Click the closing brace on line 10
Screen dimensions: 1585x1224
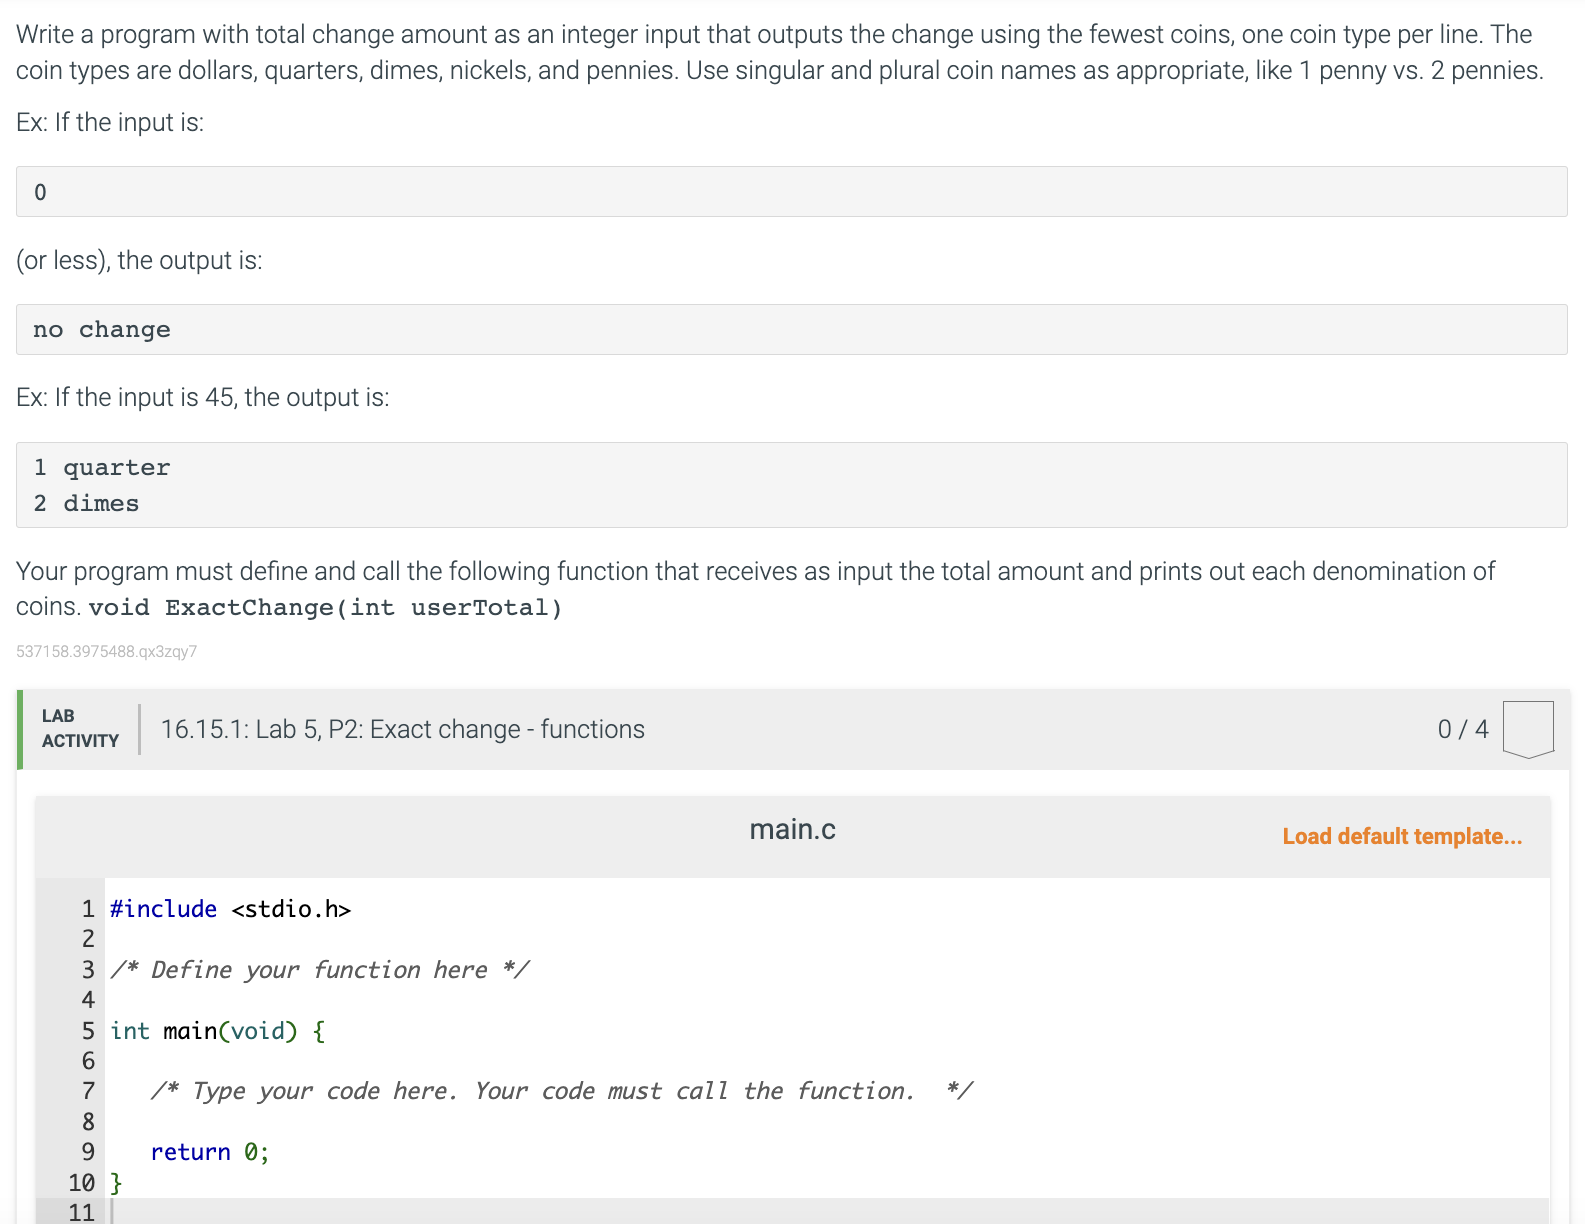(x=116, y=1183)
